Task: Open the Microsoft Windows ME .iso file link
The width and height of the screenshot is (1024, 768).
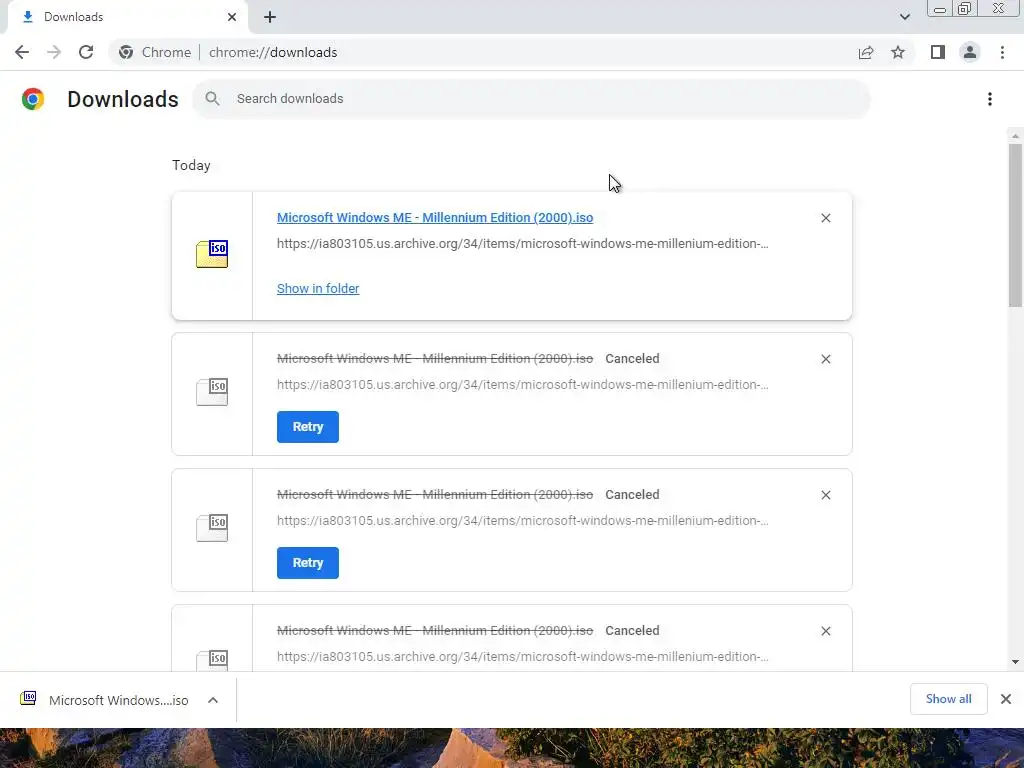Action: [435, 217]
